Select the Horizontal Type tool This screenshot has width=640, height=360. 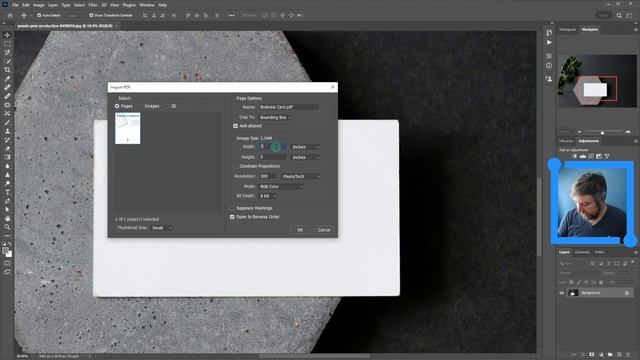coord(7,192)
